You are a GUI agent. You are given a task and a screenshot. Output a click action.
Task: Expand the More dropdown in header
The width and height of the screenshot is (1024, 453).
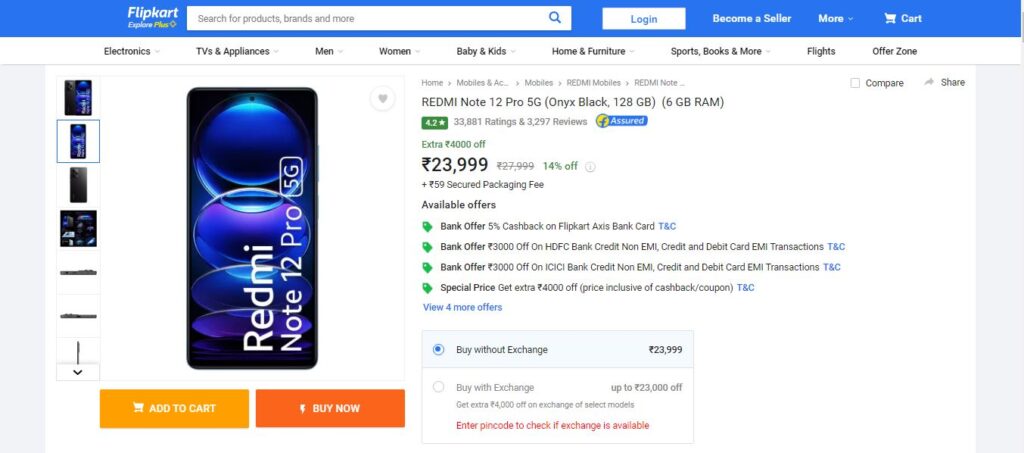click(835, 18)
